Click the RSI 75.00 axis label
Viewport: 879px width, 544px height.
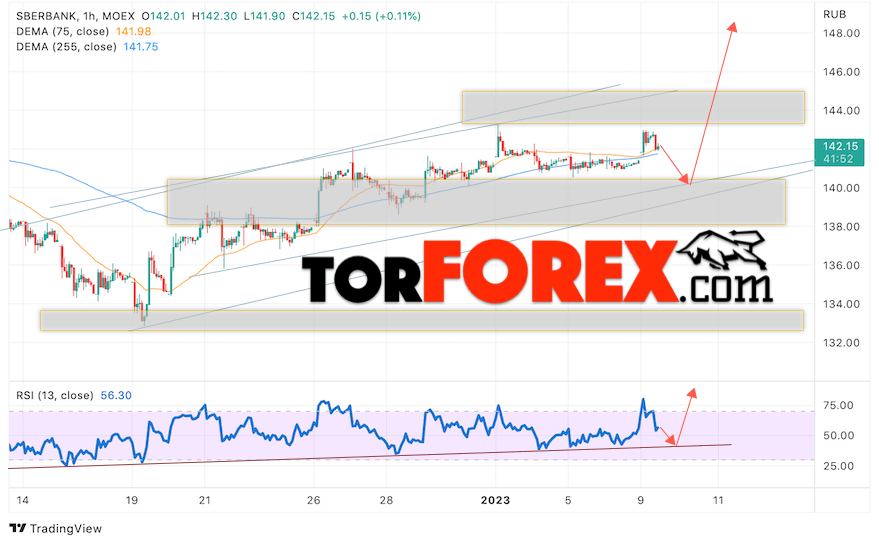point(838,405)
